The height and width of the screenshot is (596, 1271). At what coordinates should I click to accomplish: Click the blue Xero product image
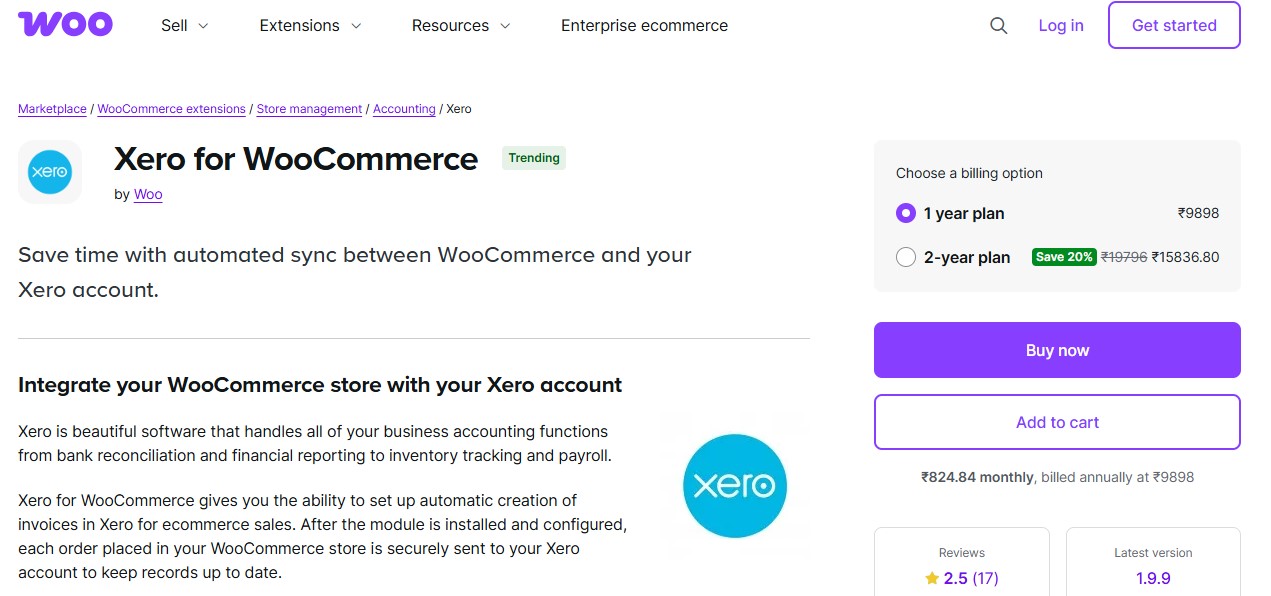click(x=735, y=486)
